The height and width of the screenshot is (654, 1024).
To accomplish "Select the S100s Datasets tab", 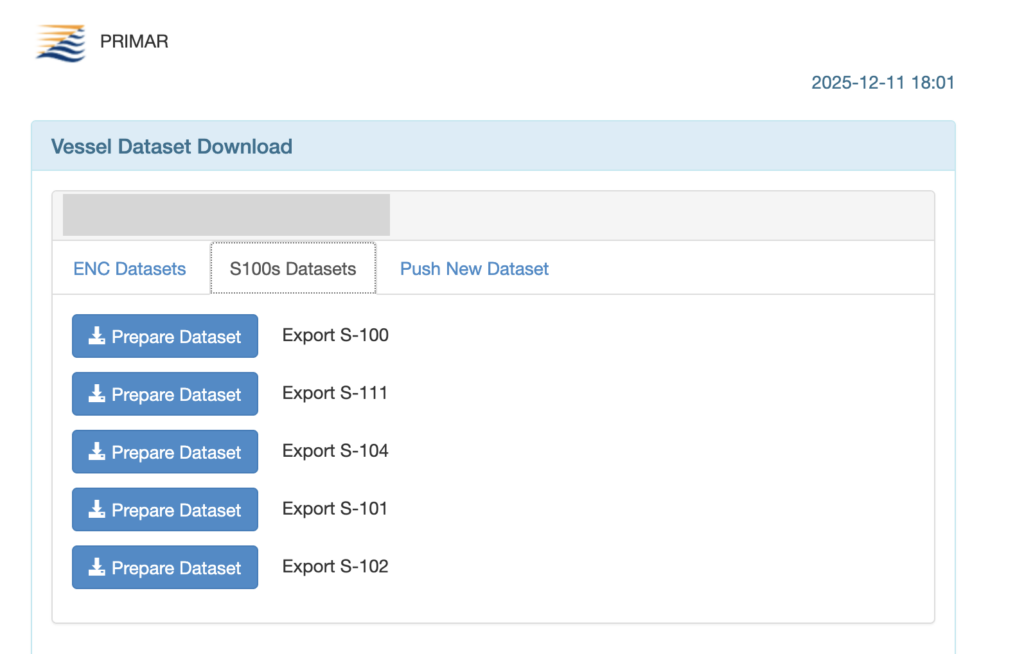I will 293,269.
